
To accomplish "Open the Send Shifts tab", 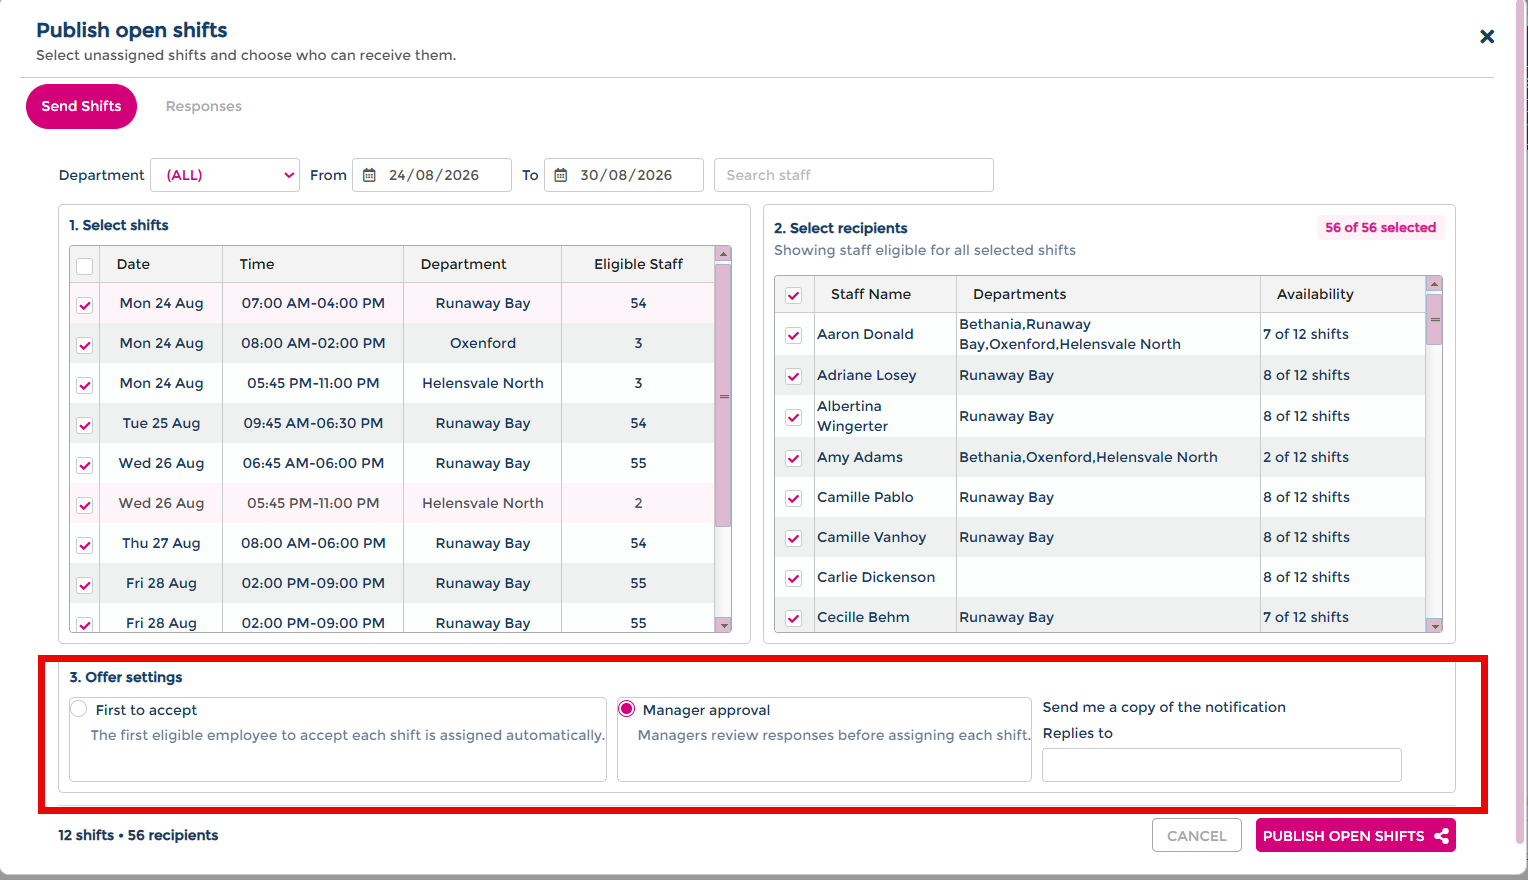I will [x=81, y=106].
